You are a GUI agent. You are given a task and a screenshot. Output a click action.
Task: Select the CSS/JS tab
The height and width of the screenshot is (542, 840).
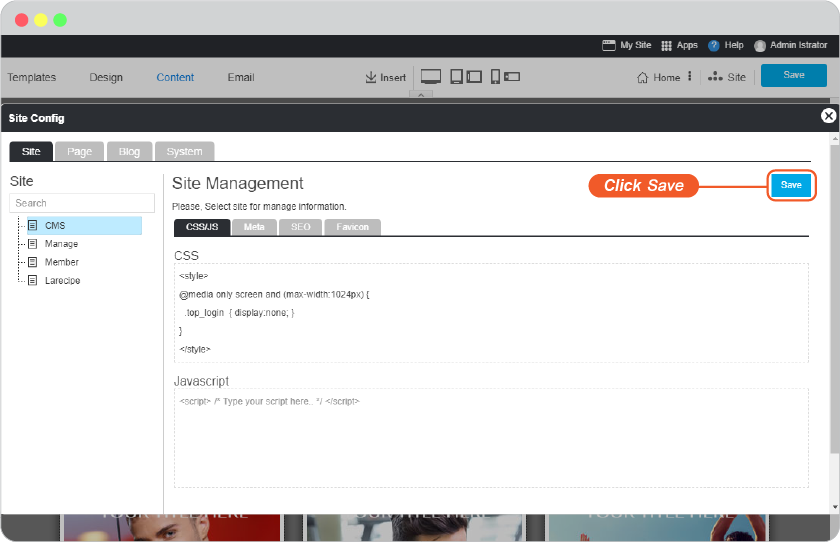click(202, 227)
